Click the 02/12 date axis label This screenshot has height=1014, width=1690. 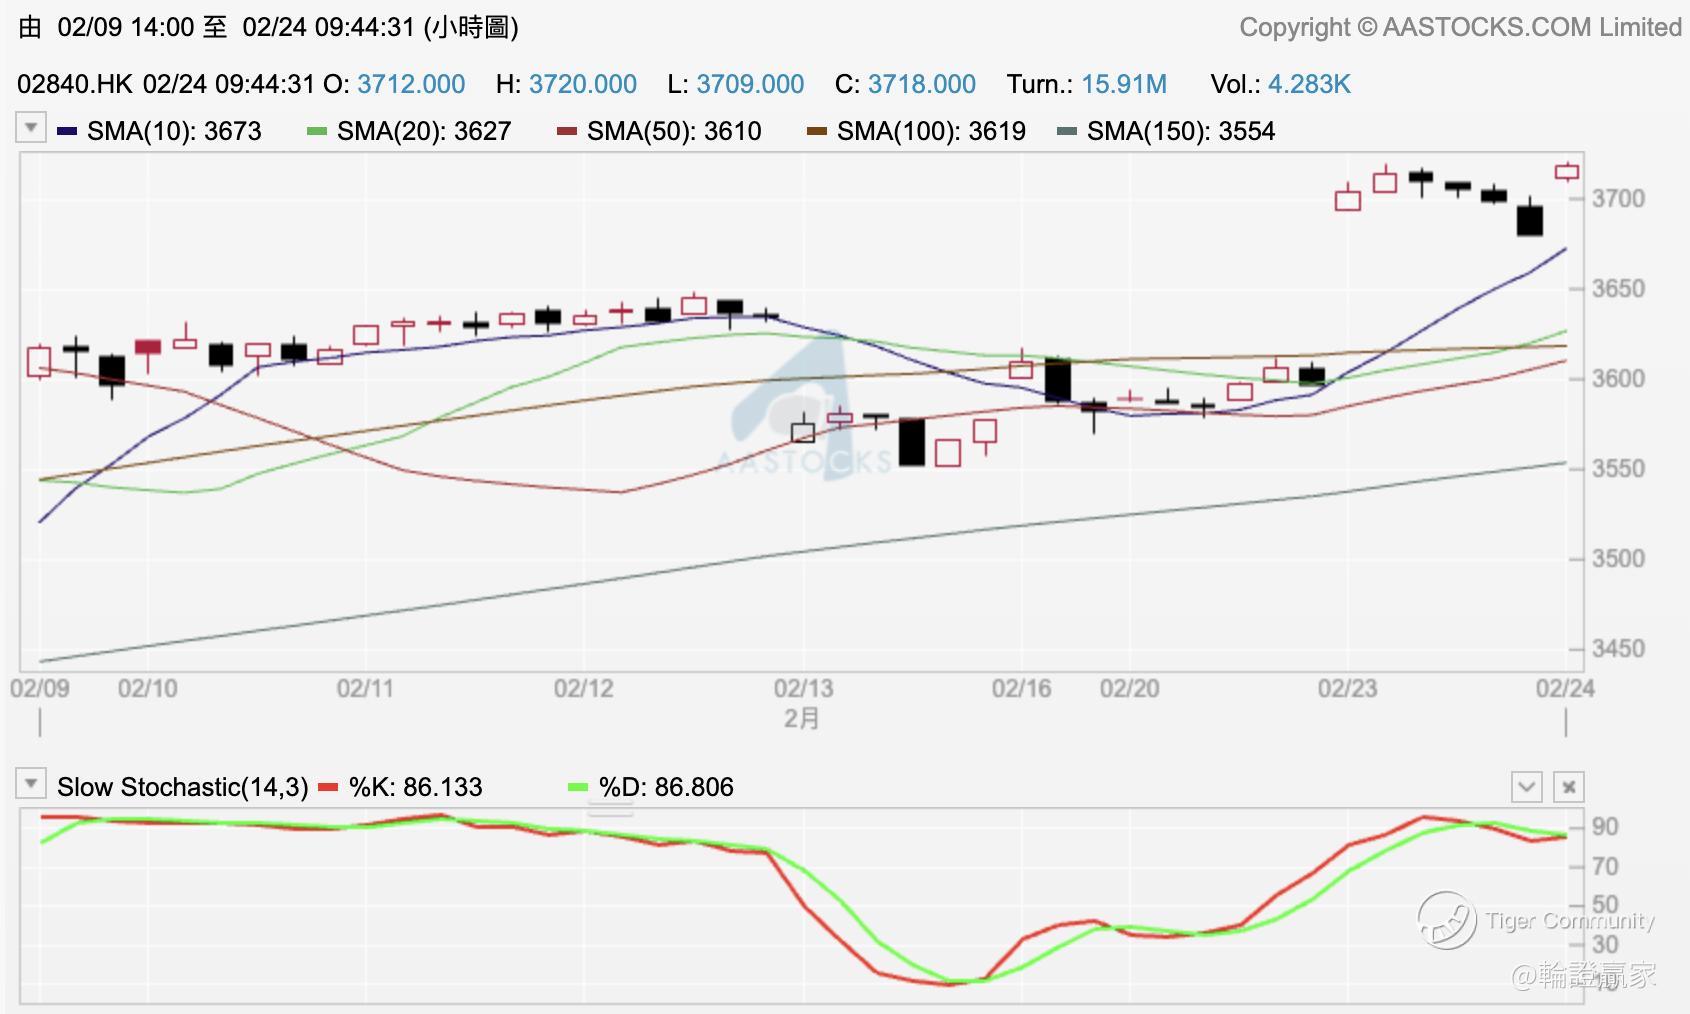coord(583,688)
